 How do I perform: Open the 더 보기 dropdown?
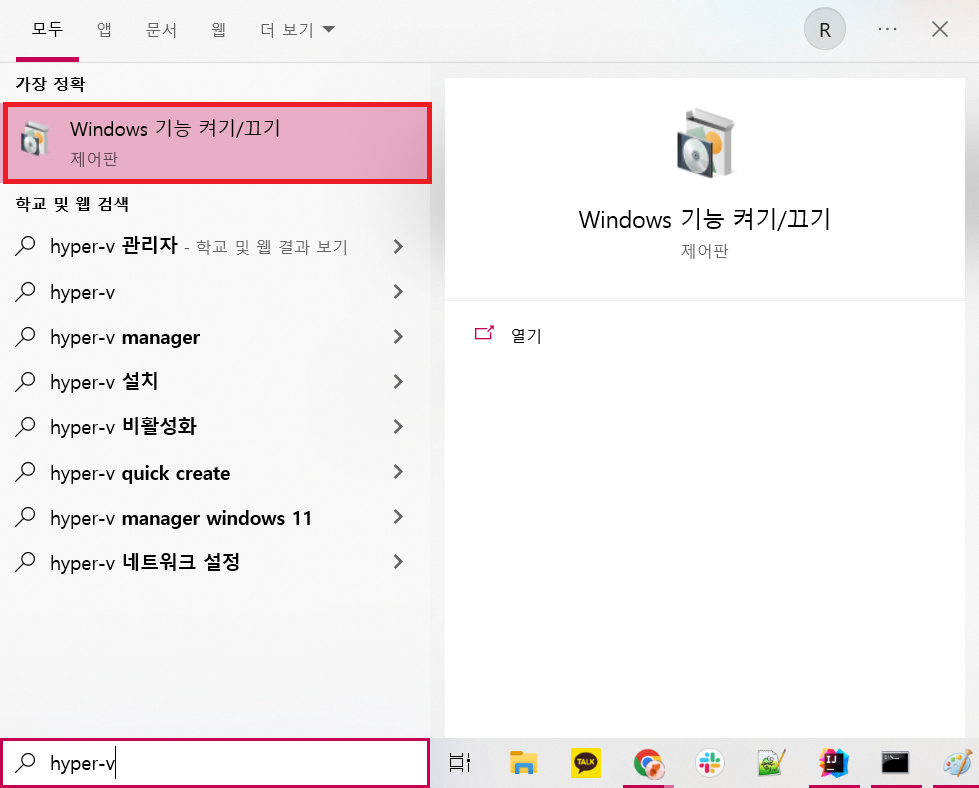click(x=297, y=29)
